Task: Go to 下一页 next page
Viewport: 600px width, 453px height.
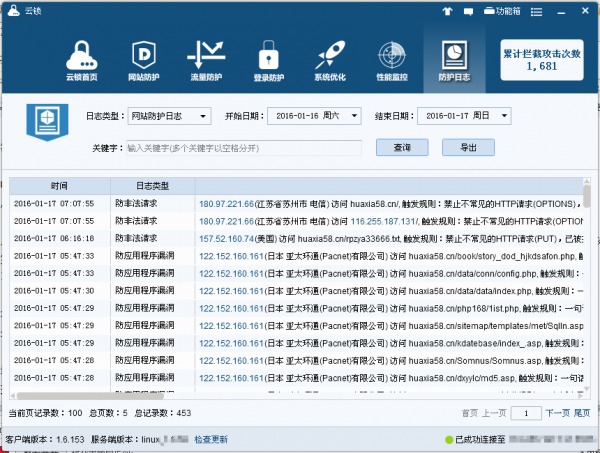Action: coord(557,412)
